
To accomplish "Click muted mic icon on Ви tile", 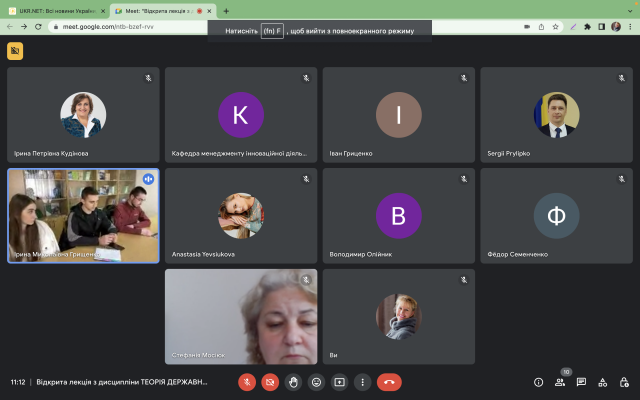I will click(464, 280).
